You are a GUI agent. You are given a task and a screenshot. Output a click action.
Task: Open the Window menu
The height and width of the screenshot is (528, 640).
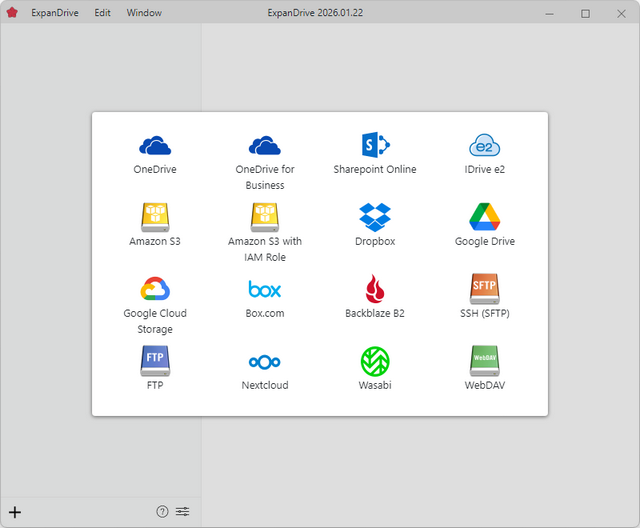(144, 13)
